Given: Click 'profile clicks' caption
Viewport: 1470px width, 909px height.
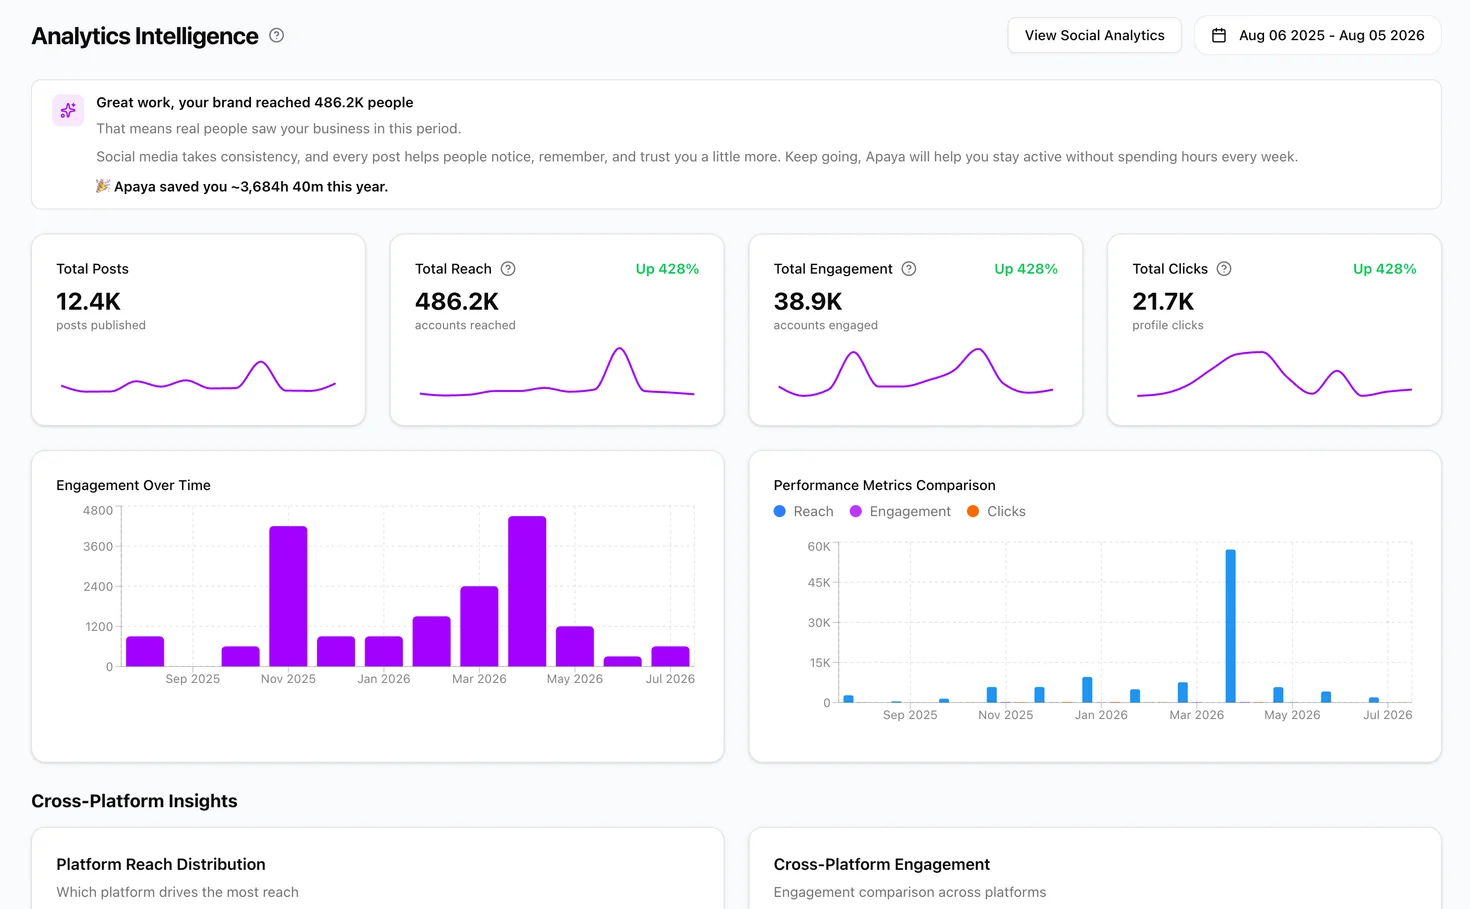Looking at the screenshot, I should [1167, 325].
